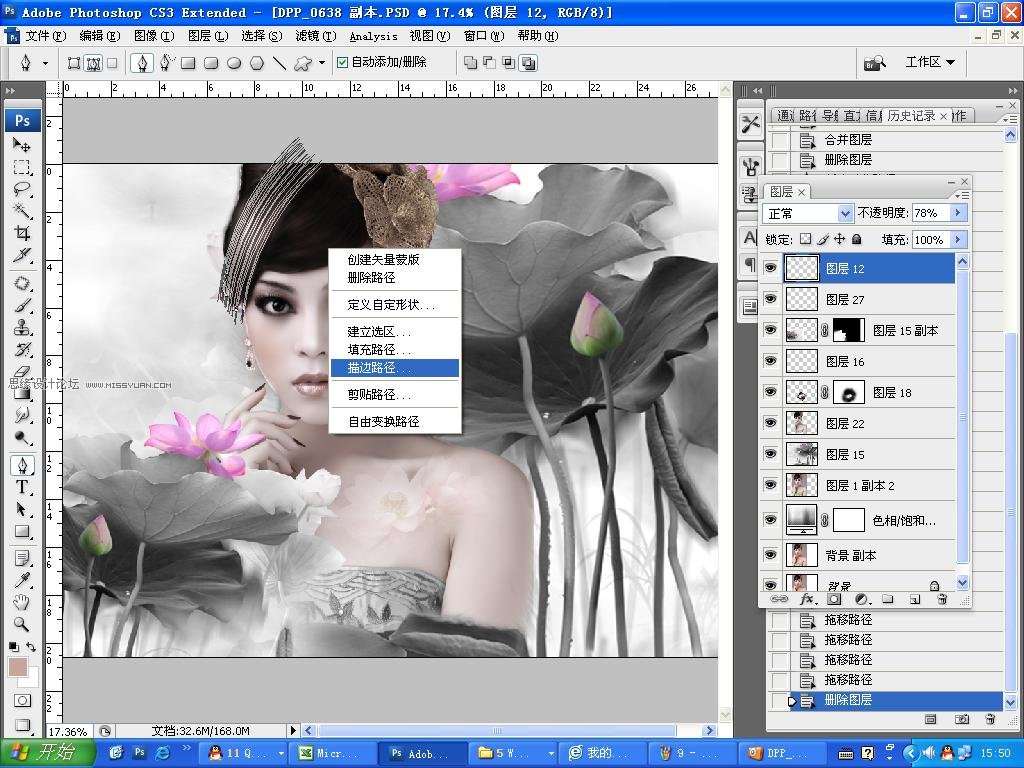This screenshot has width=1024, height=768.
Task: Click the Windows 开始 start button
Action: 48,753
